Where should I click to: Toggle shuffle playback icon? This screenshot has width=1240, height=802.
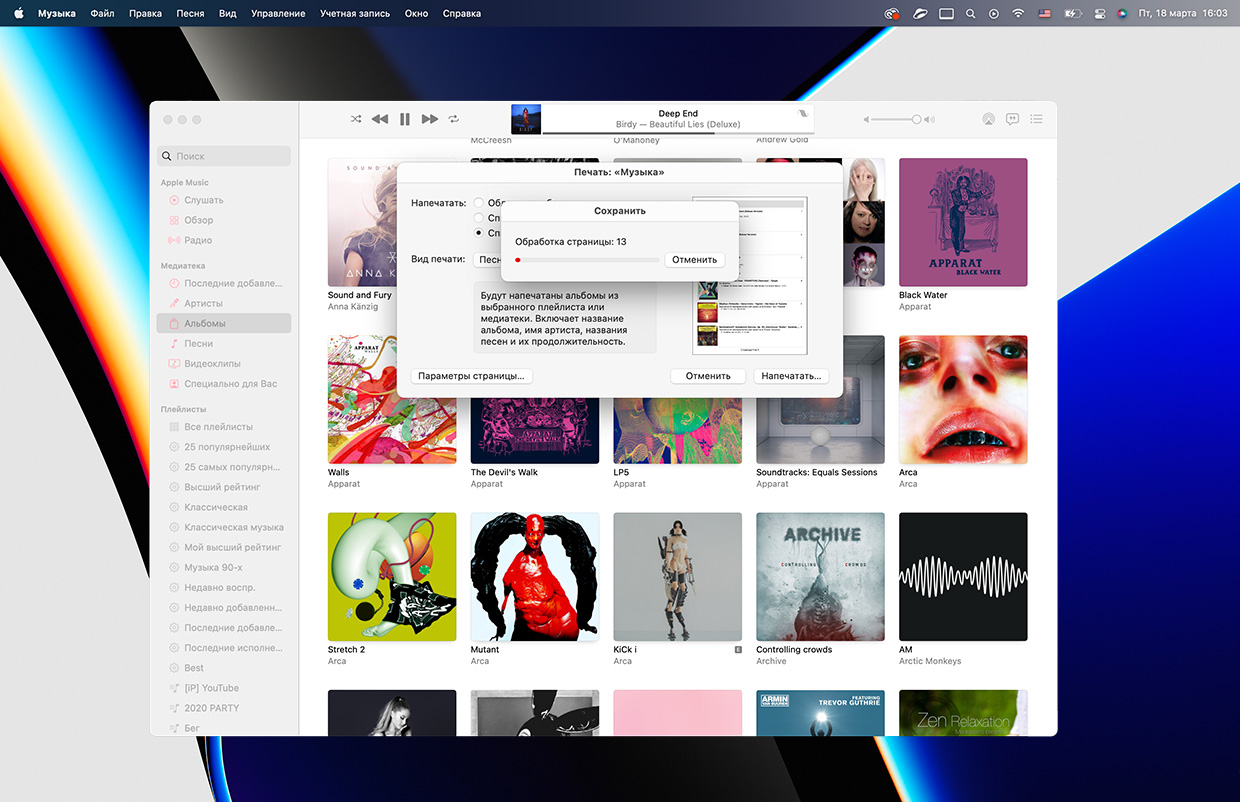click(356, 119)
